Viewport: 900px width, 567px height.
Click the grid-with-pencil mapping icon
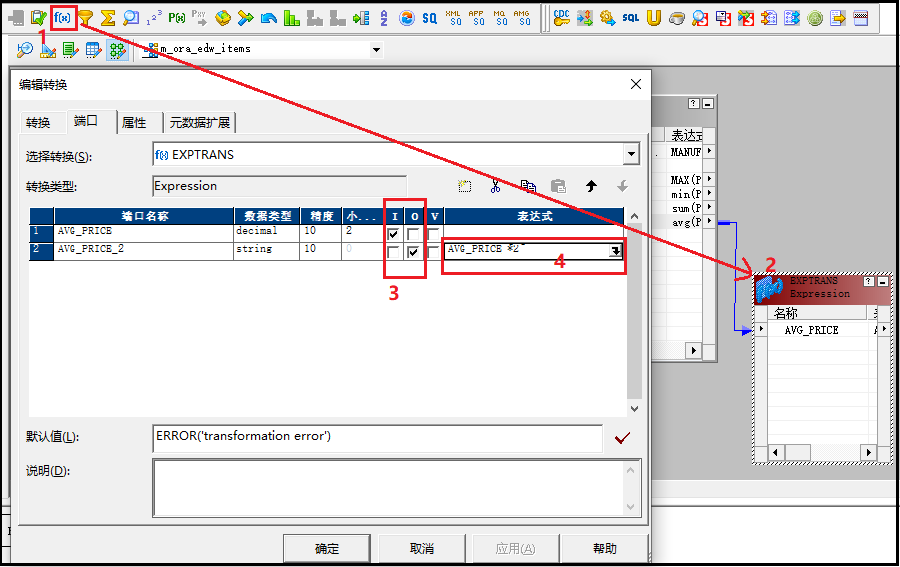(x=94, y=51)
